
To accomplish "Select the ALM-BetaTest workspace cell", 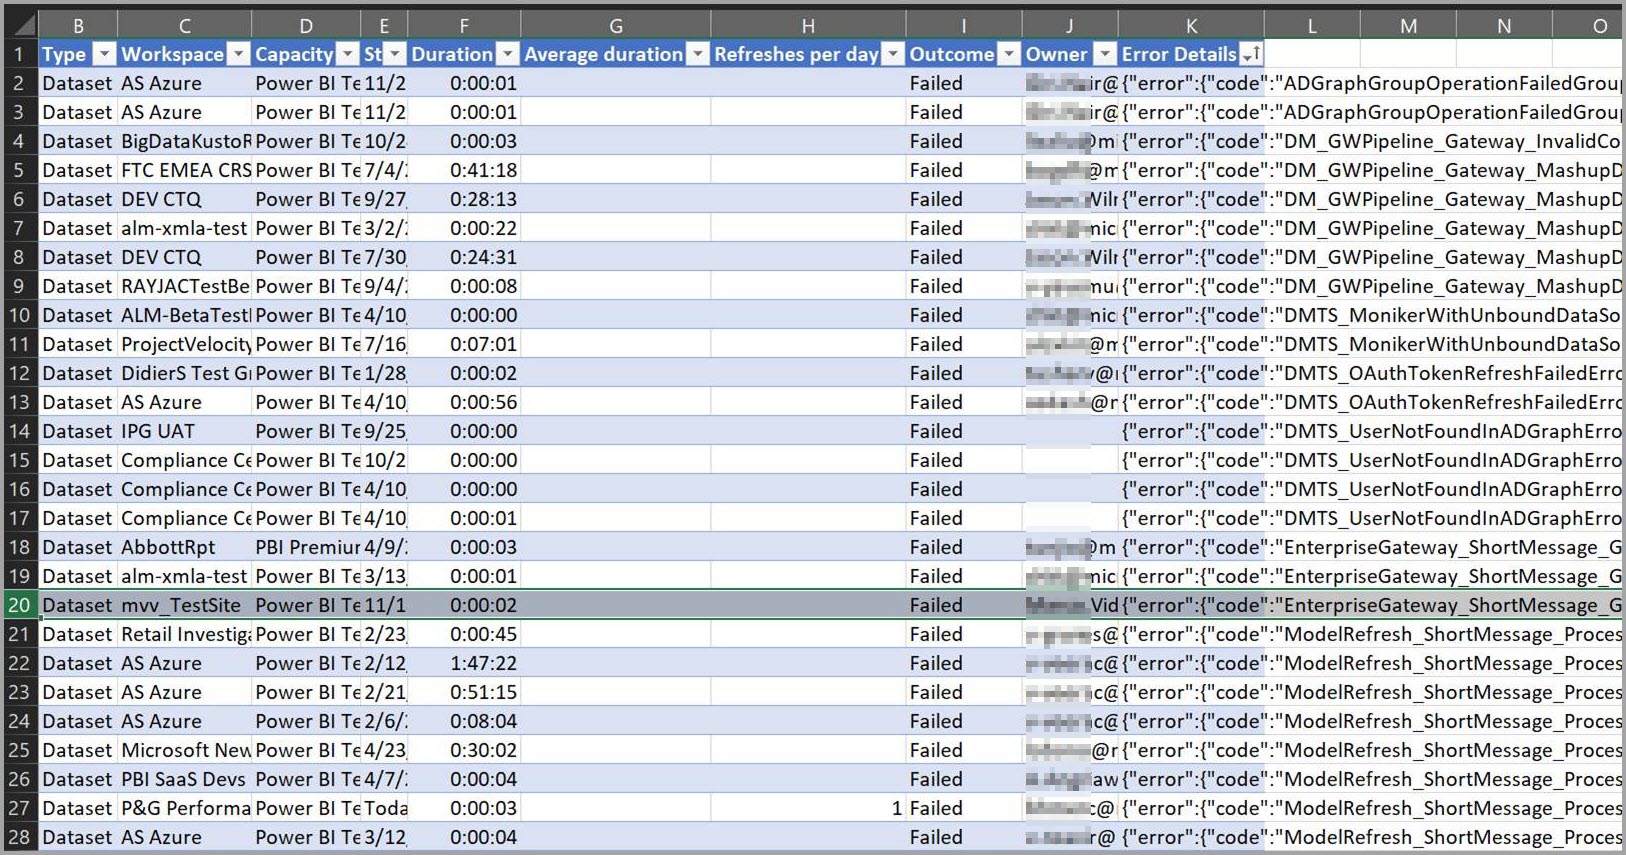I will [x=185, y=315].
